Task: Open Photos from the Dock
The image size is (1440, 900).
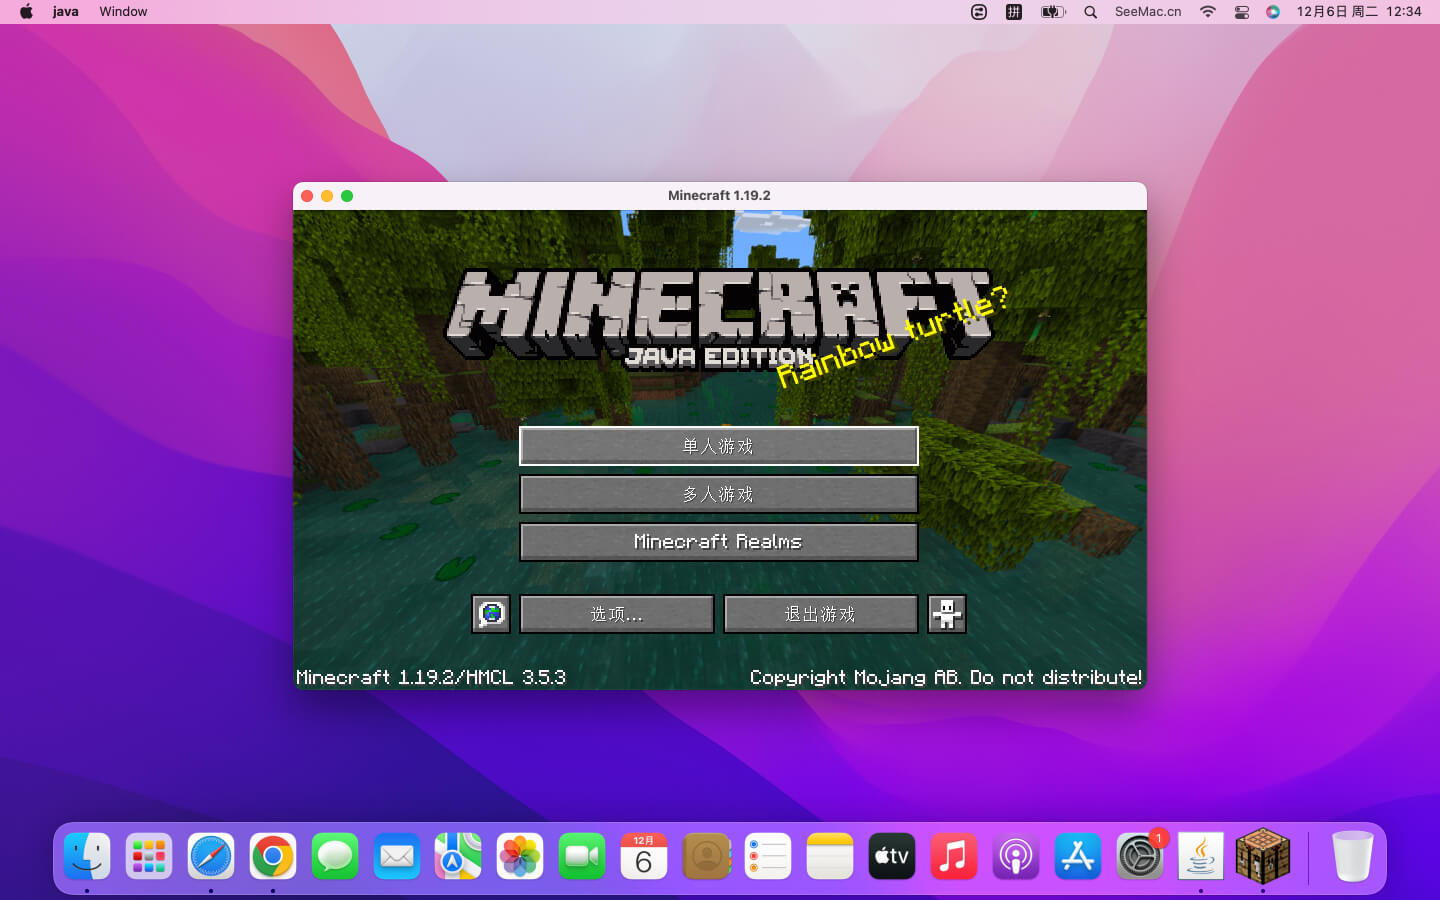Action: [x=520, y=857]
